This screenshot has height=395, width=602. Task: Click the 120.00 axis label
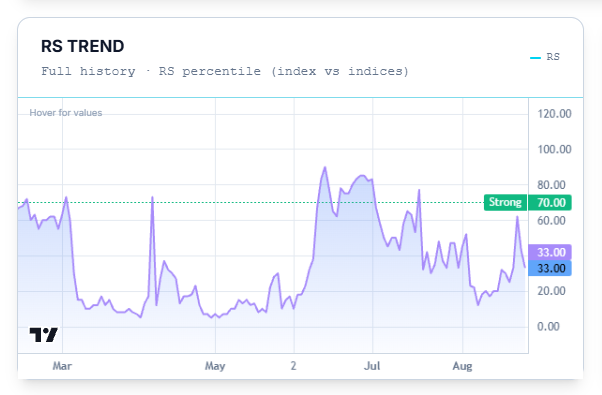[x=554, y=114]
